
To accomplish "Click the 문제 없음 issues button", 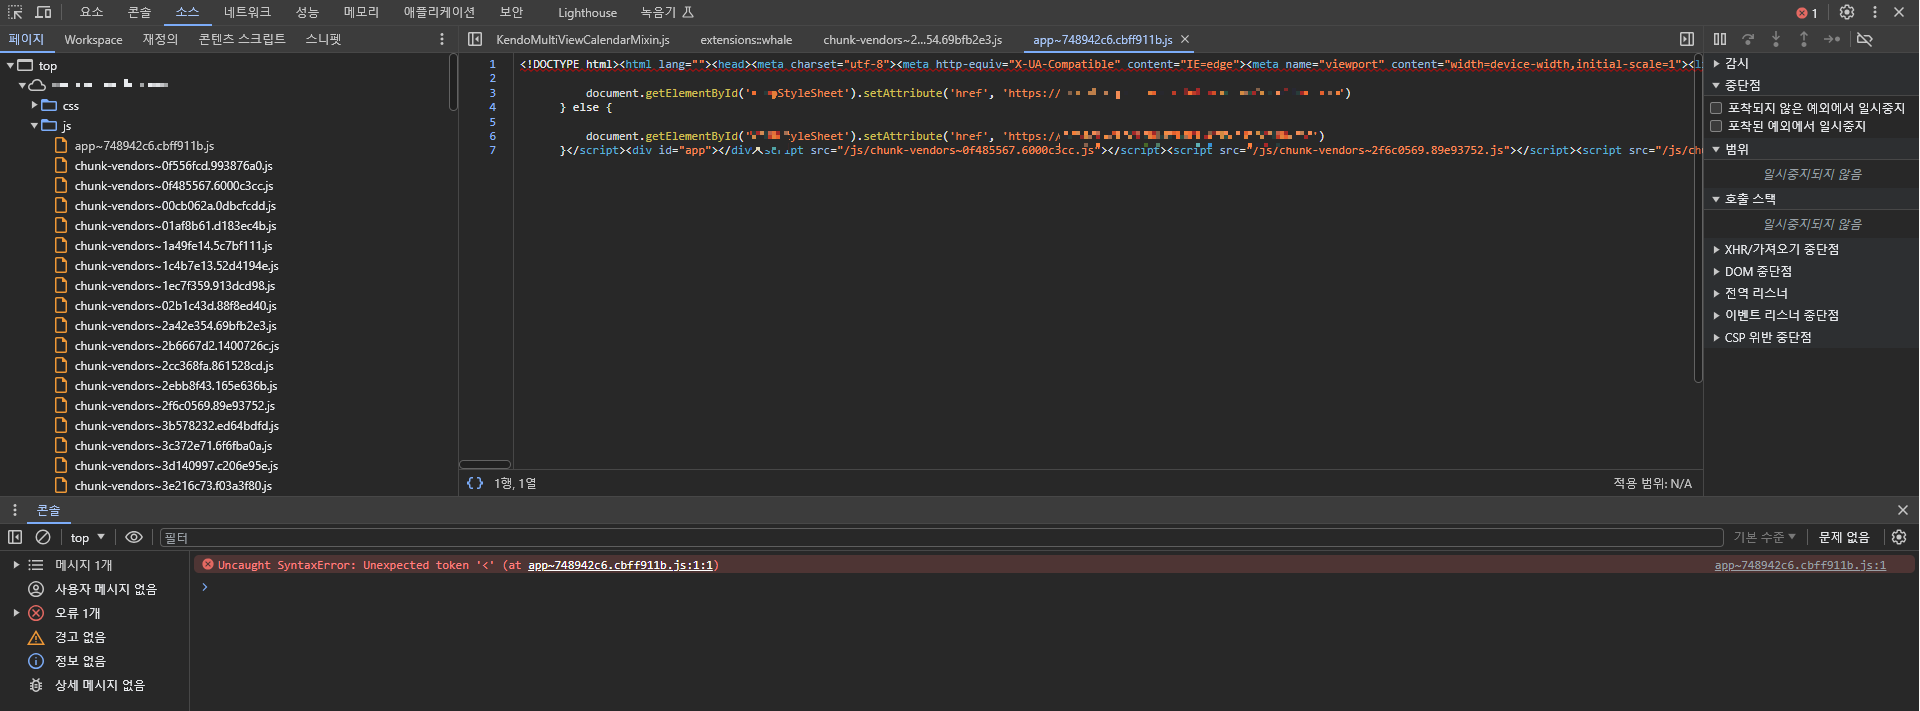I will point(1844,537).
